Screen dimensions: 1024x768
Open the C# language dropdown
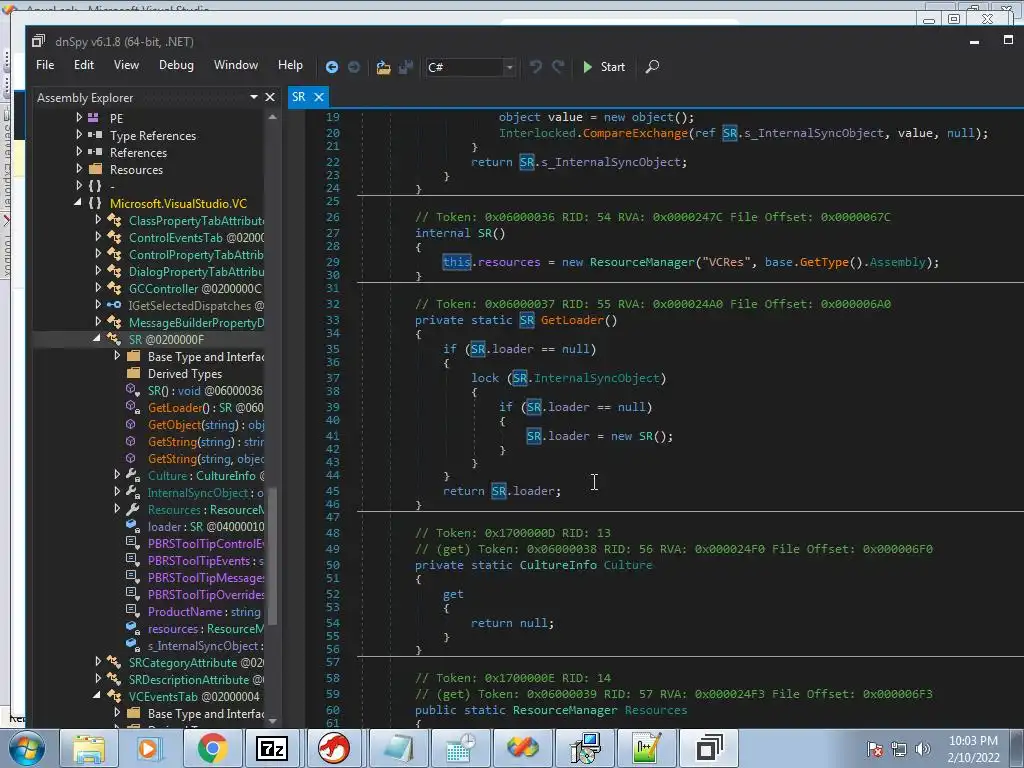click(x=509, y=67)
